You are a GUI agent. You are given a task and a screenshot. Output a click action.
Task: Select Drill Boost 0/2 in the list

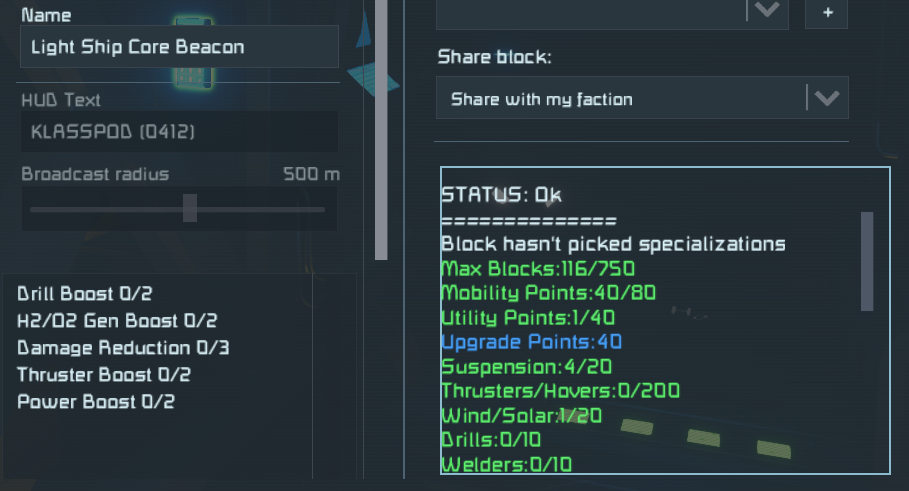85,294
